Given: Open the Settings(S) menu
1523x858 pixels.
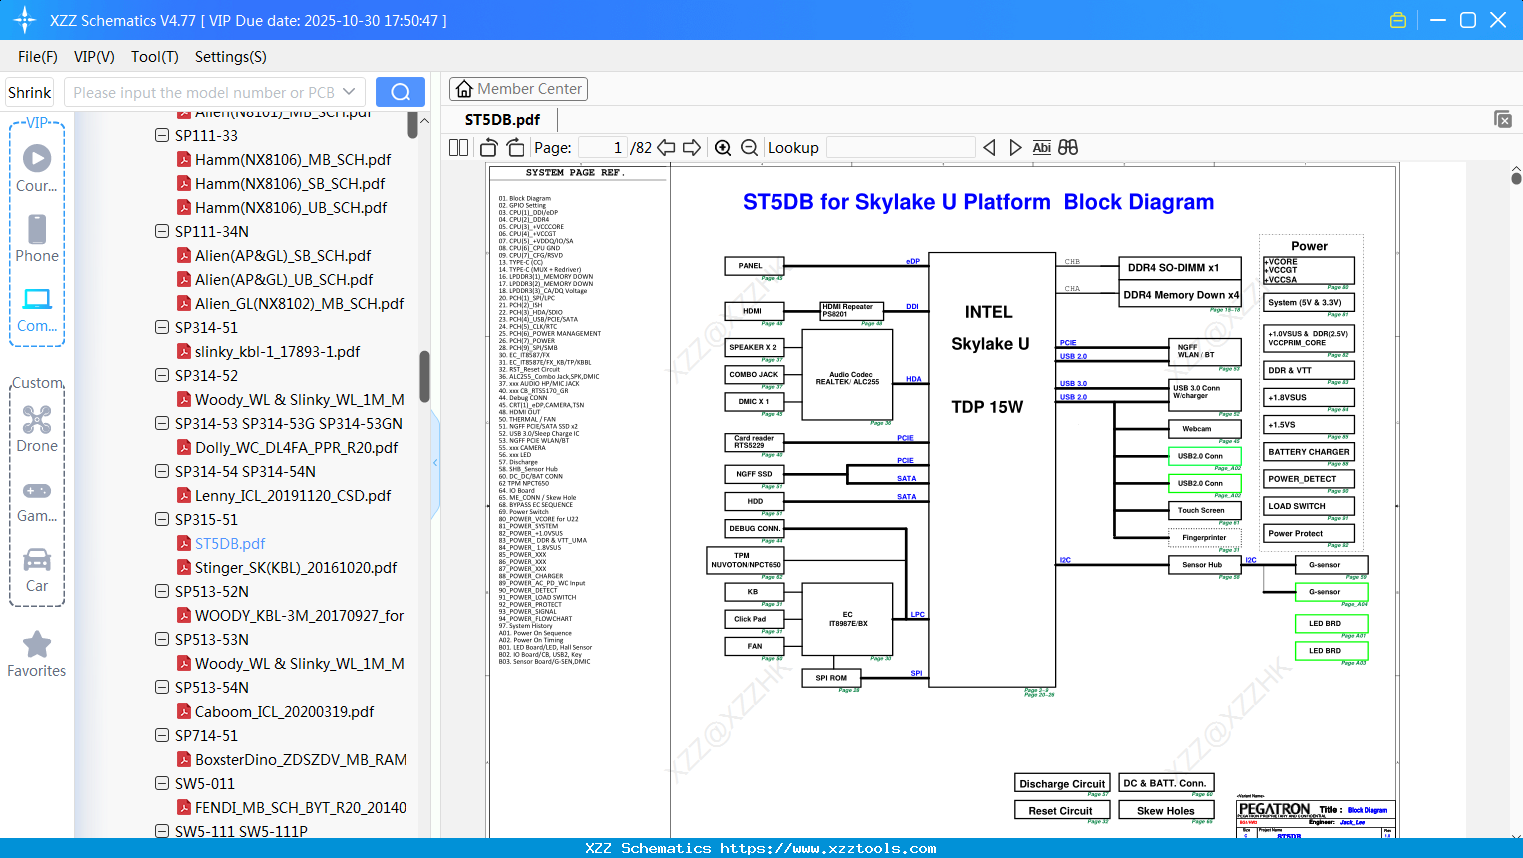Looking at the screenshot, I should 230,57.
